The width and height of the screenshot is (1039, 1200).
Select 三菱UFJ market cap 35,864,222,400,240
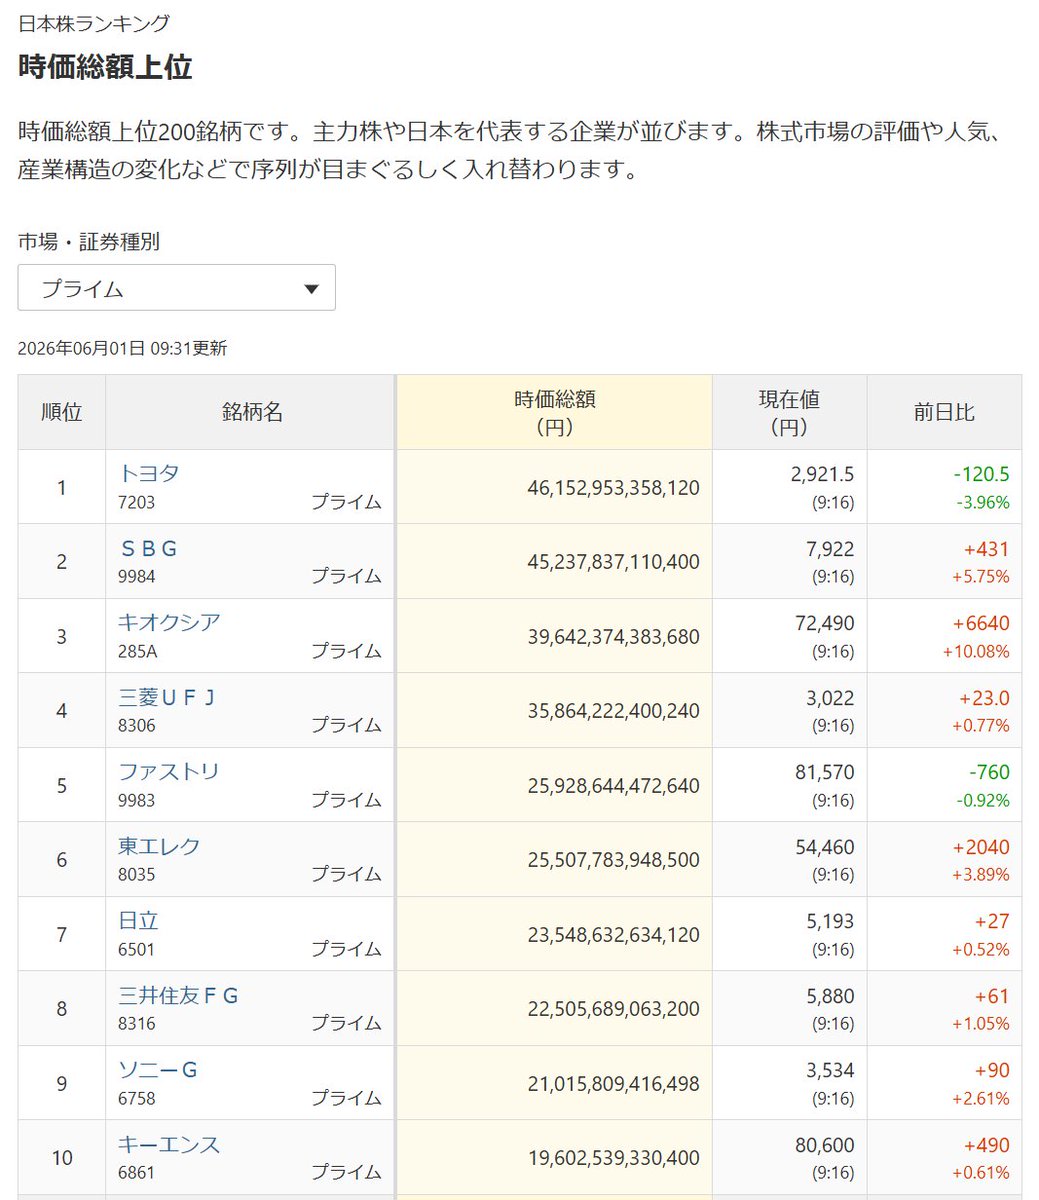point(613,711)
